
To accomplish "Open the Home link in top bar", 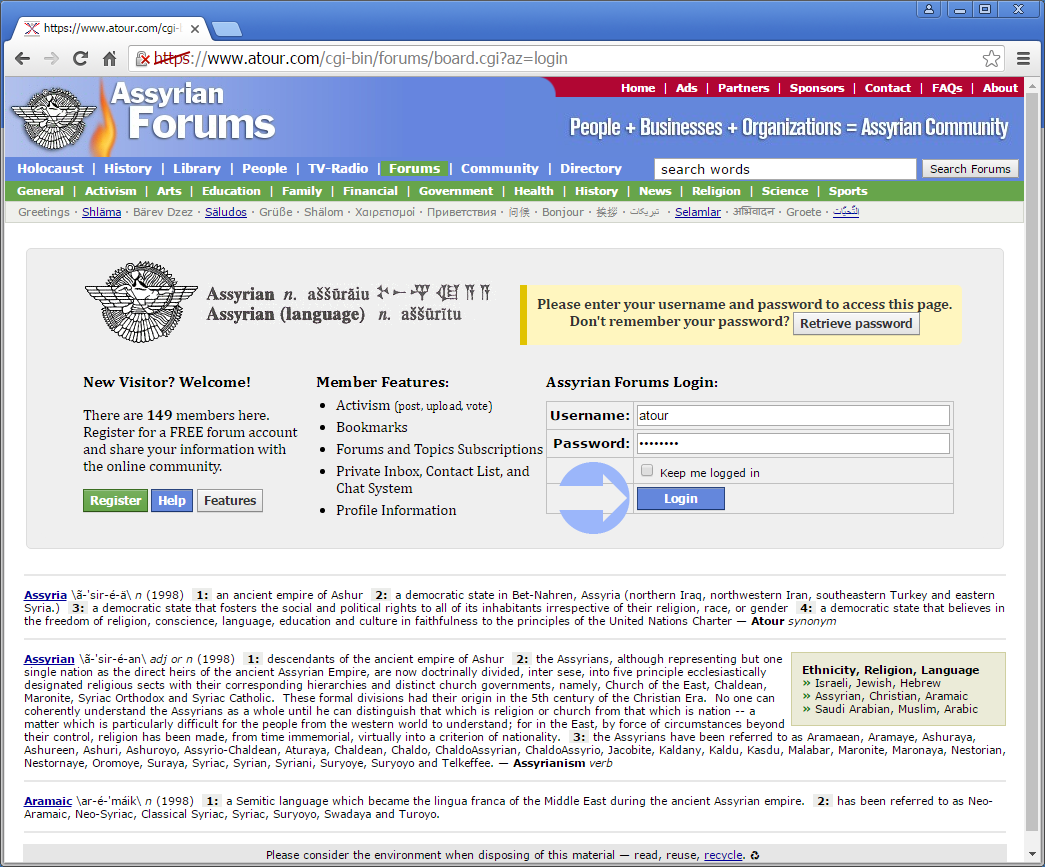I will (x=638, y=88).
